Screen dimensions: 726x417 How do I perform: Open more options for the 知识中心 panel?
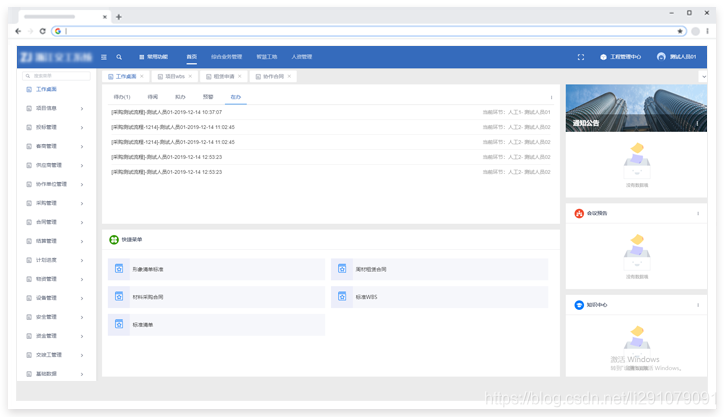pyautogui.click(x=698, y=305)
